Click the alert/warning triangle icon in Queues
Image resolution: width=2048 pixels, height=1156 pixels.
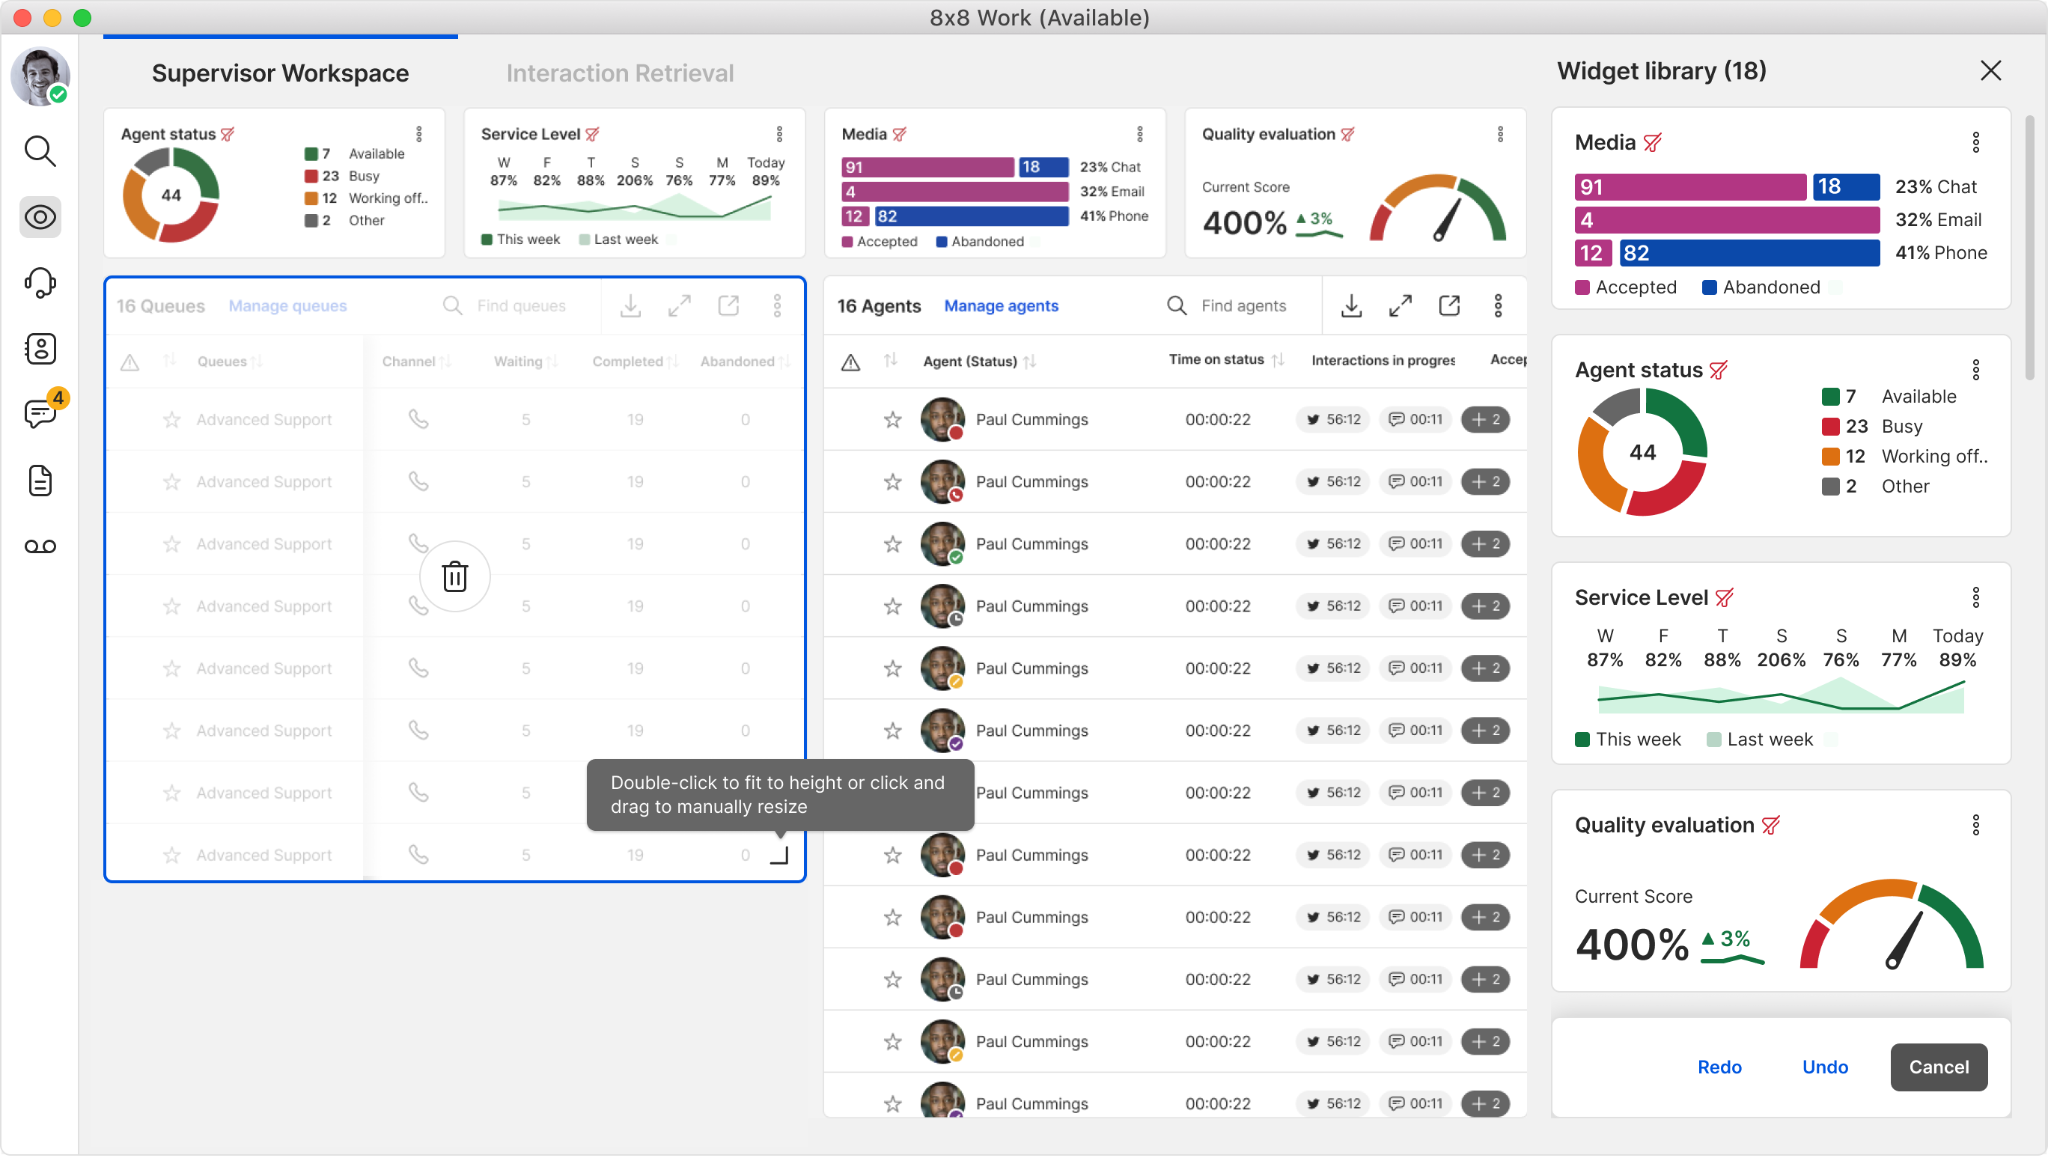[129, 361]
